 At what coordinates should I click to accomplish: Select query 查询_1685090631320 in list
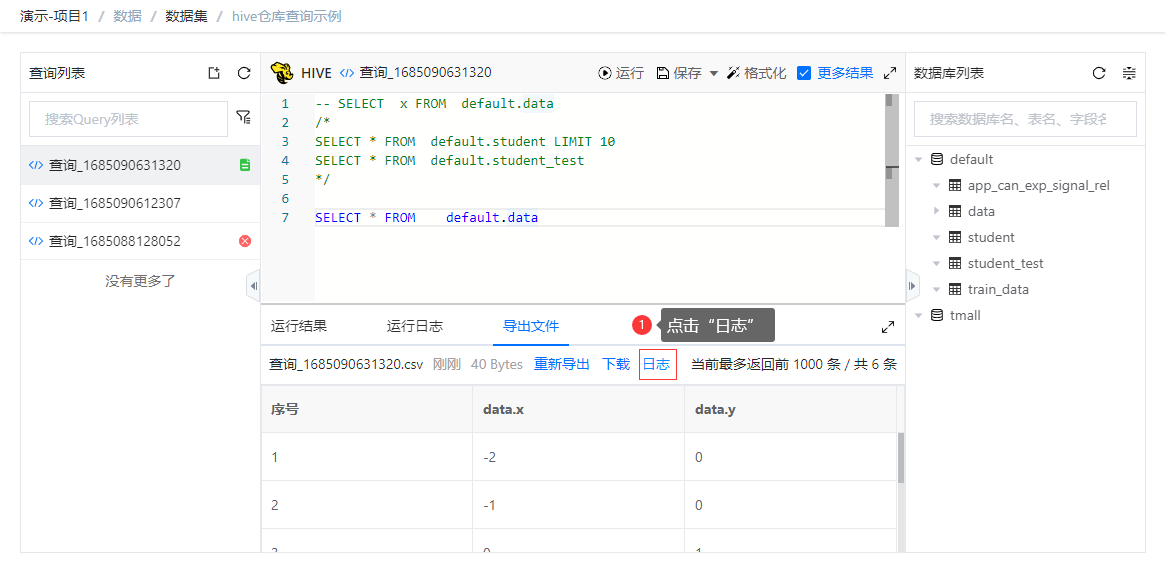[141, 165]
